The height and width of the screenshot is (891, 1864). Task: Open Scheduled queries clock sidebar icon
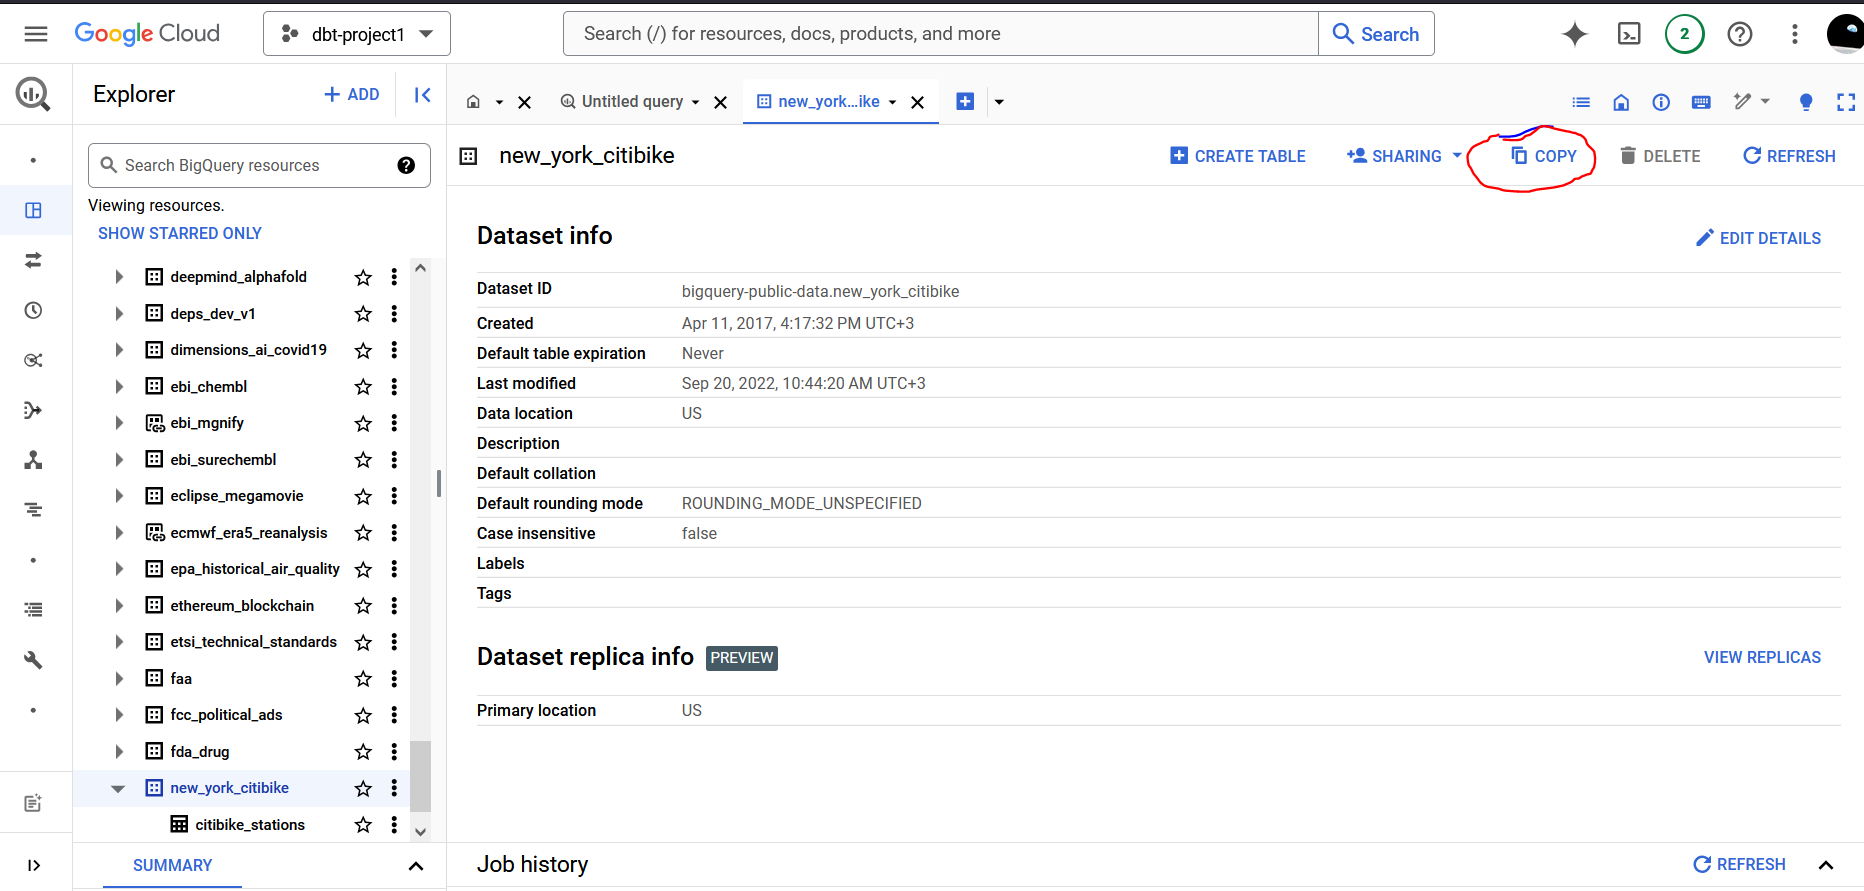[33, 310]
